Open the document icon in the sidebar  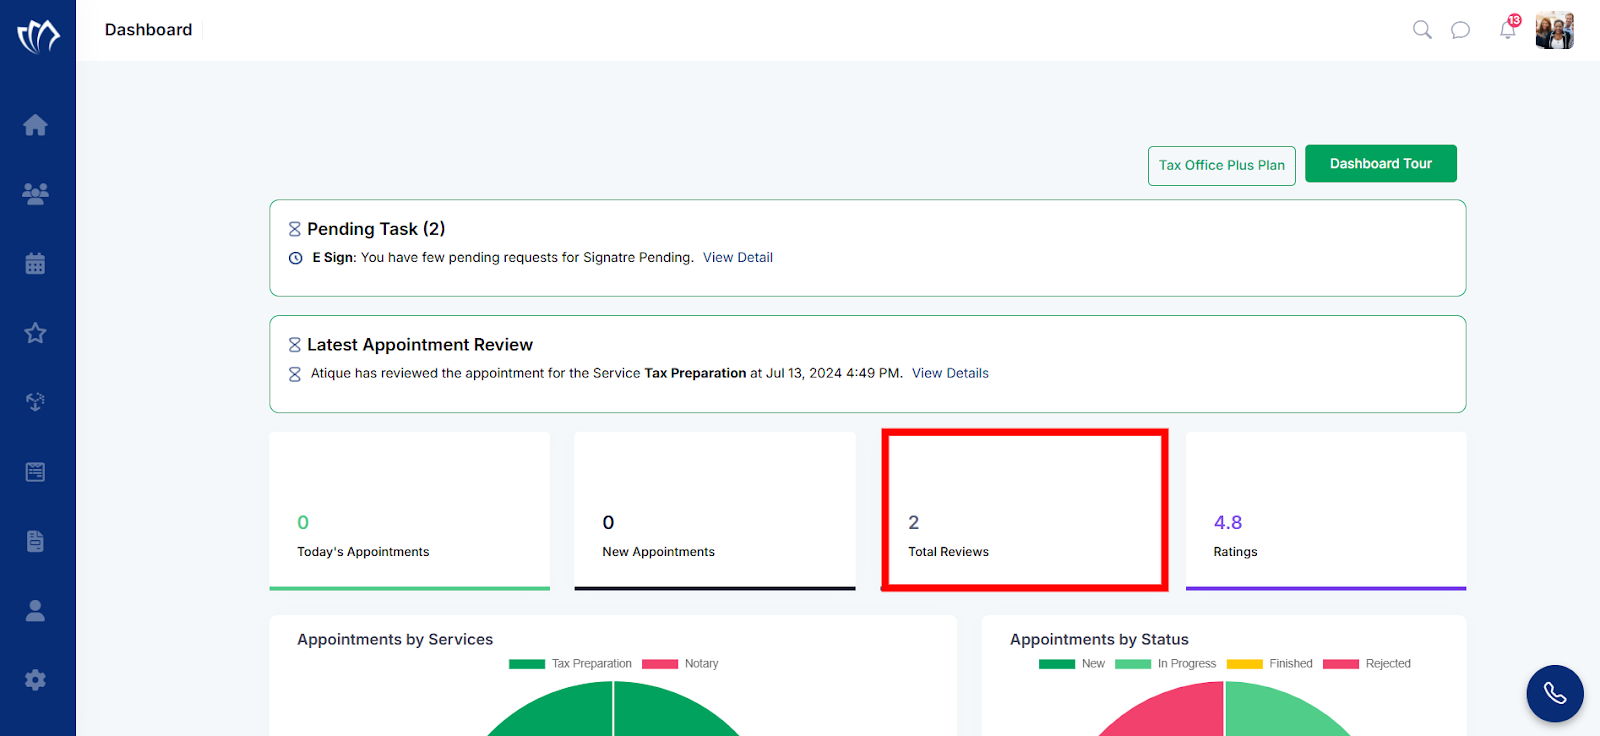(35, 541)
